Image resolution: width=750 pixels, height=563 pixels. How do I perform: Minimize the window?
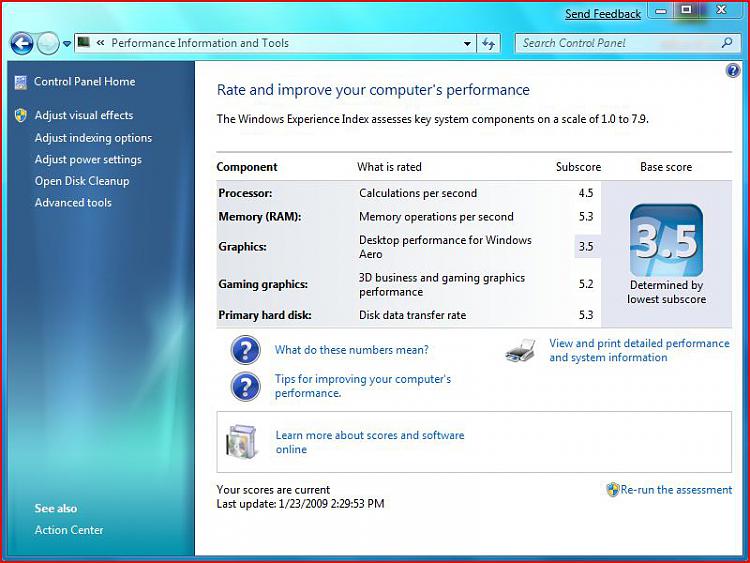coord(662,11)
